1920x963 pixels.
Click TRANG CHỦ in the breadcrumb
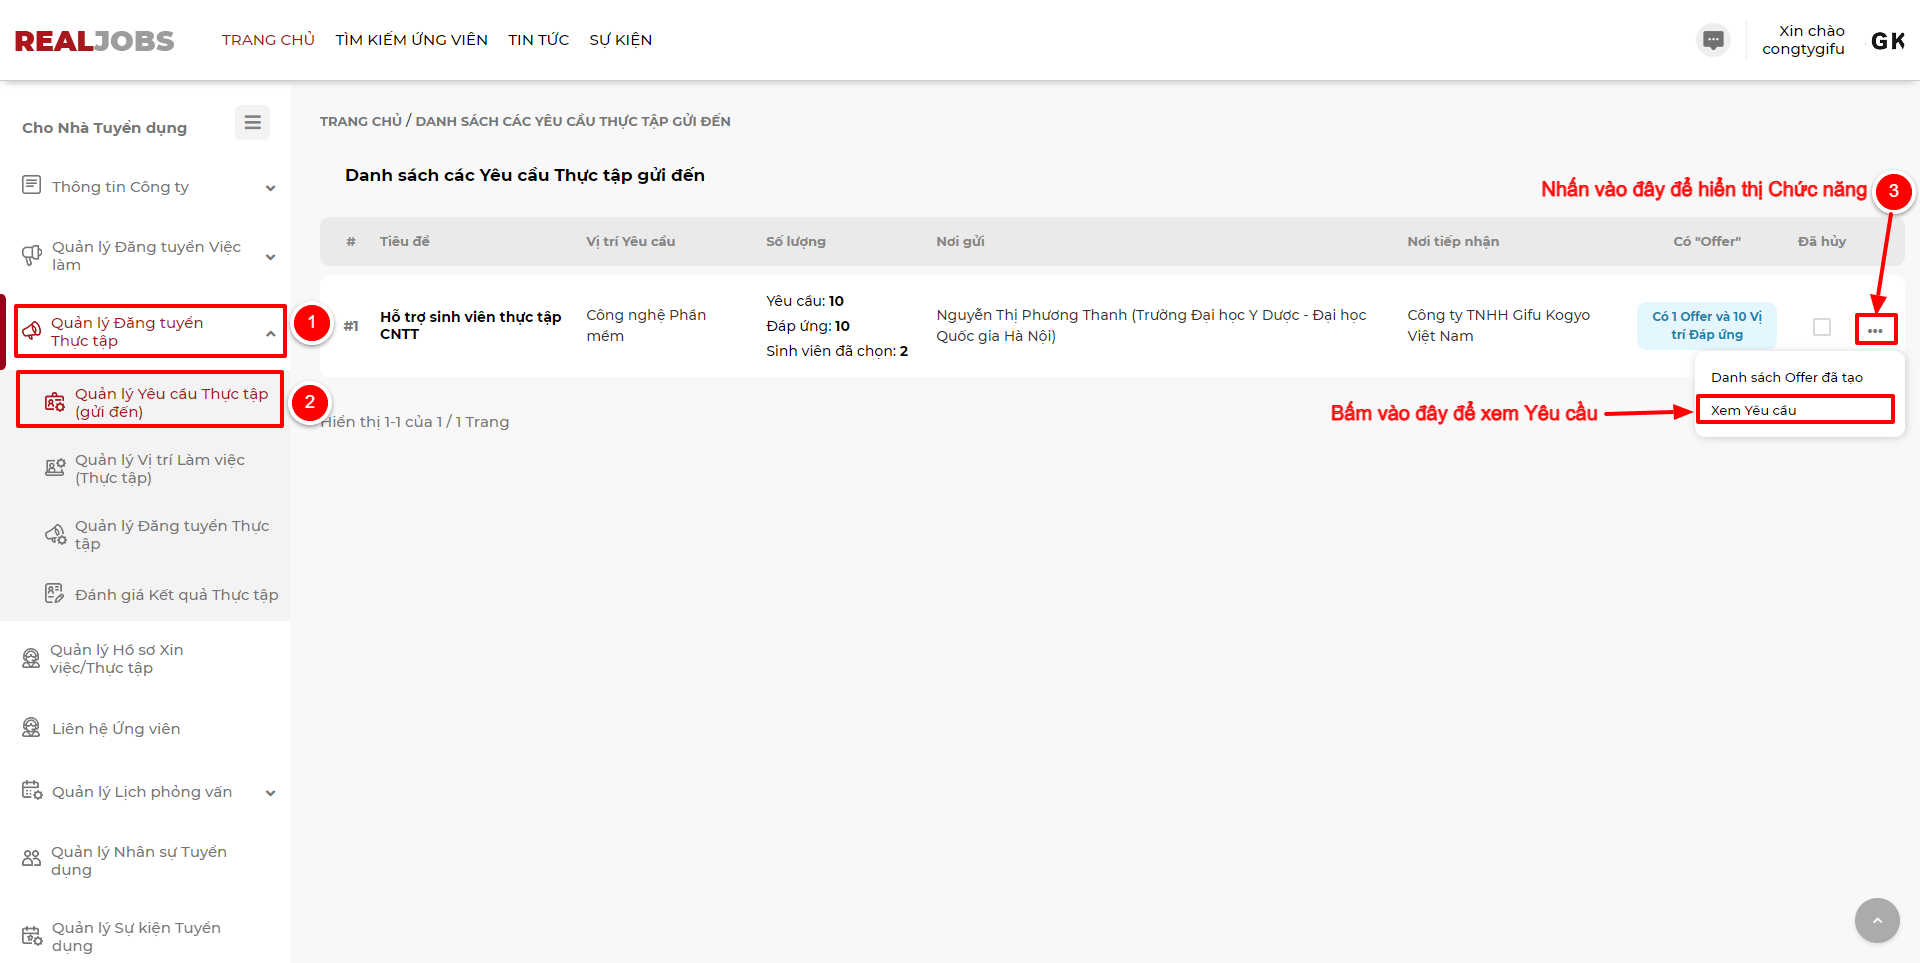click(x=360, y=121)
